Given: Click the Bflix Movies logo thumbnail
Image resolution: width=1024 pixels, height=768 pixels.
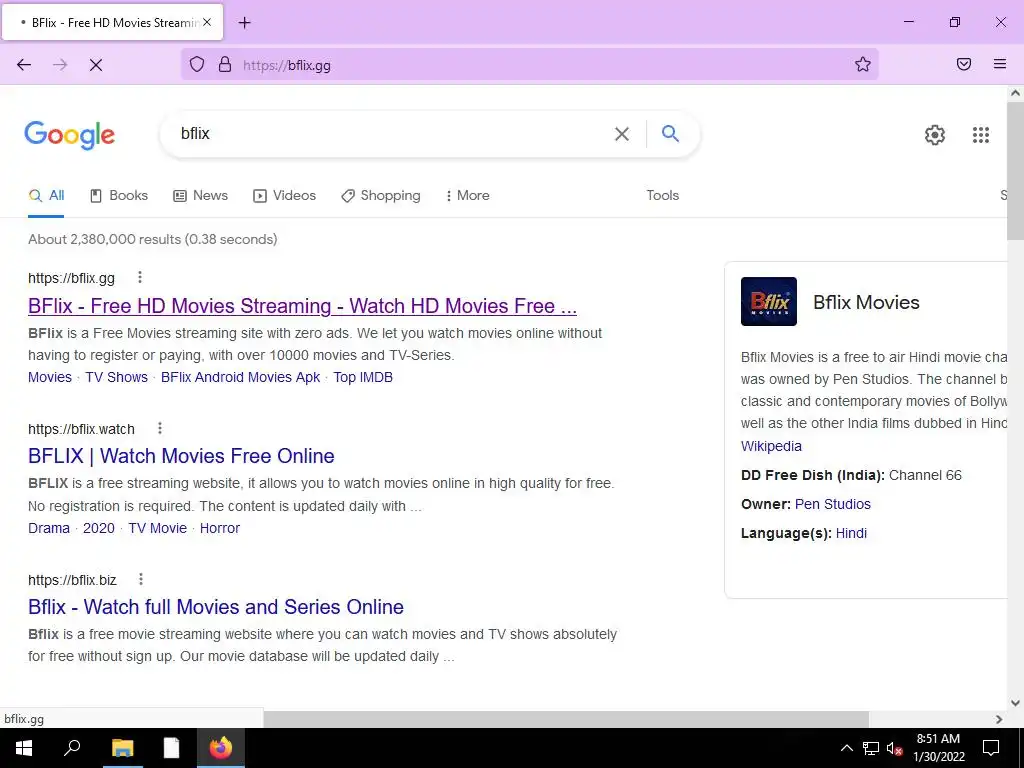Looking at the screenshot, I should point(769,302).
